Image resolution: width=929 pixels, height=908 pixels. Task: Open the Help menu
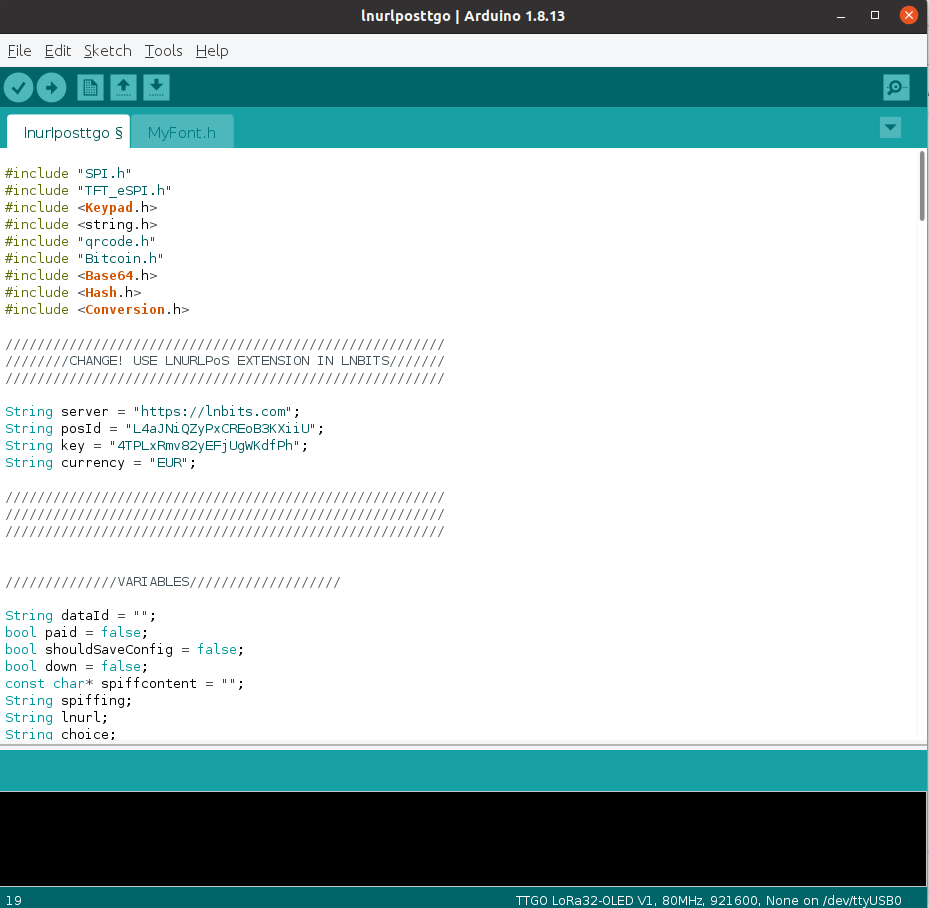tap(212, 51)
